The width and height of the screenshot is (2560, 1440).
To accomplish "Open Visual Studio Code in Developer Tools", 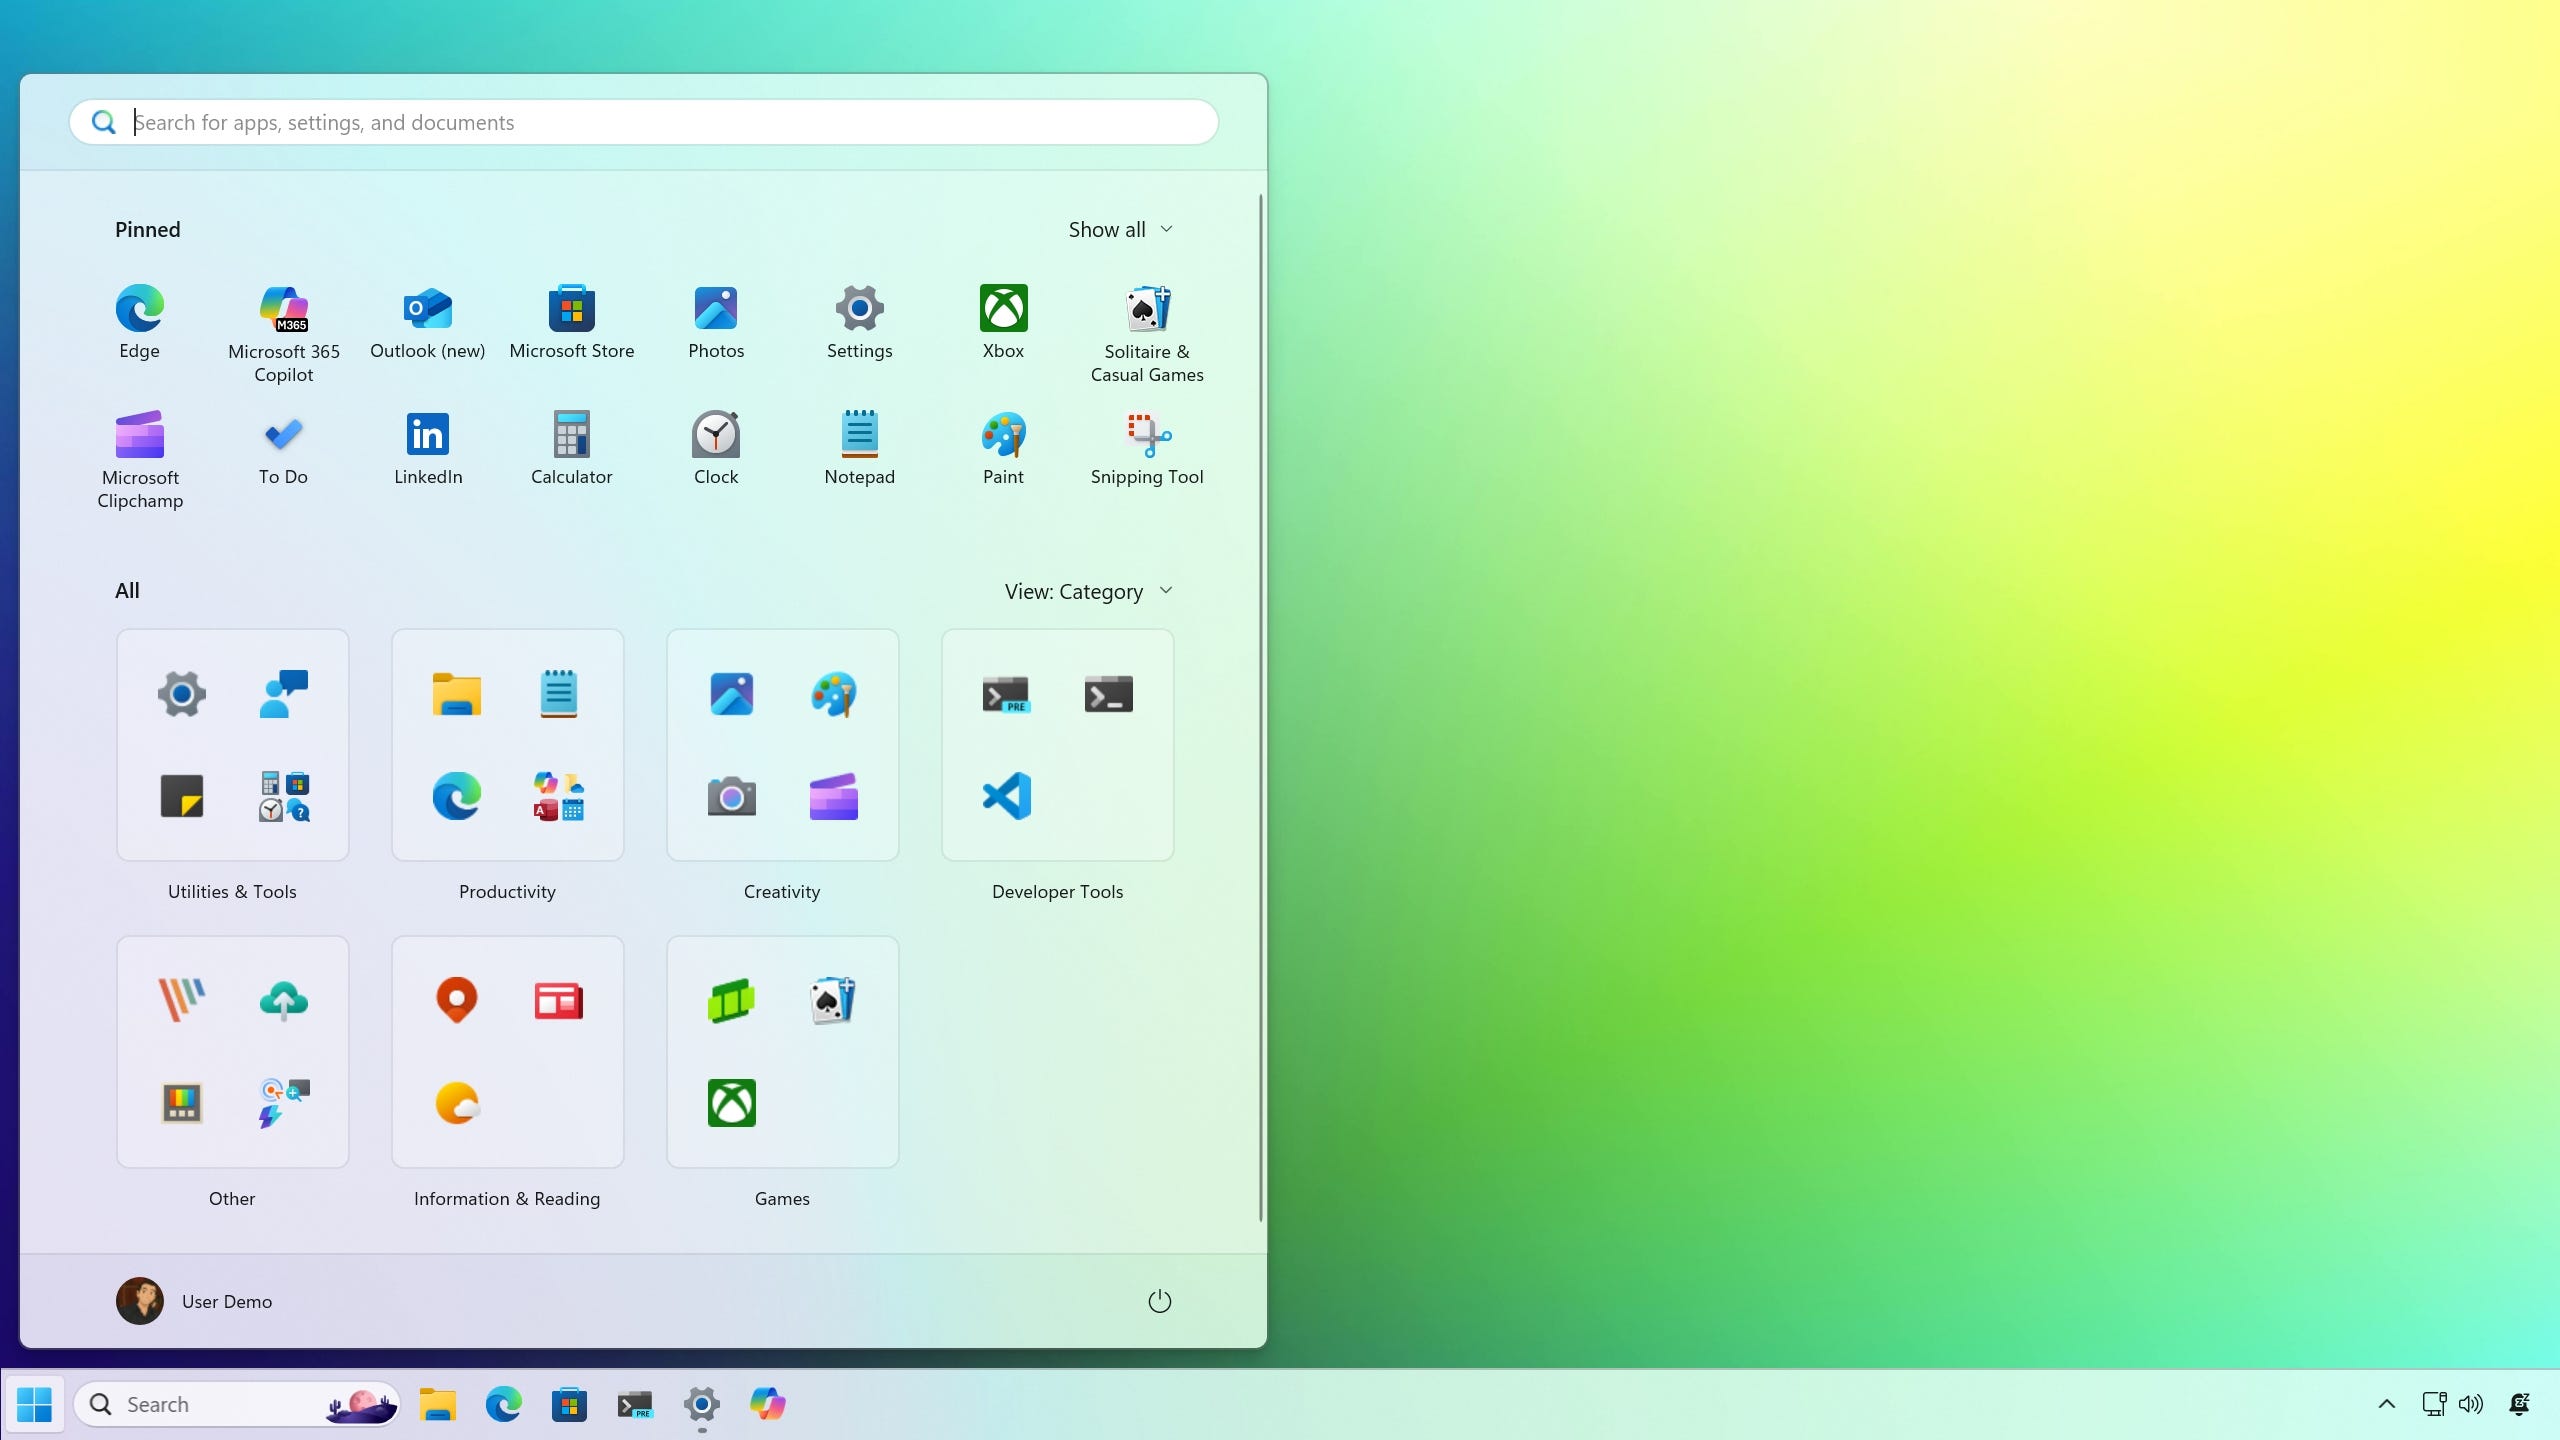I will [1006, 796].
